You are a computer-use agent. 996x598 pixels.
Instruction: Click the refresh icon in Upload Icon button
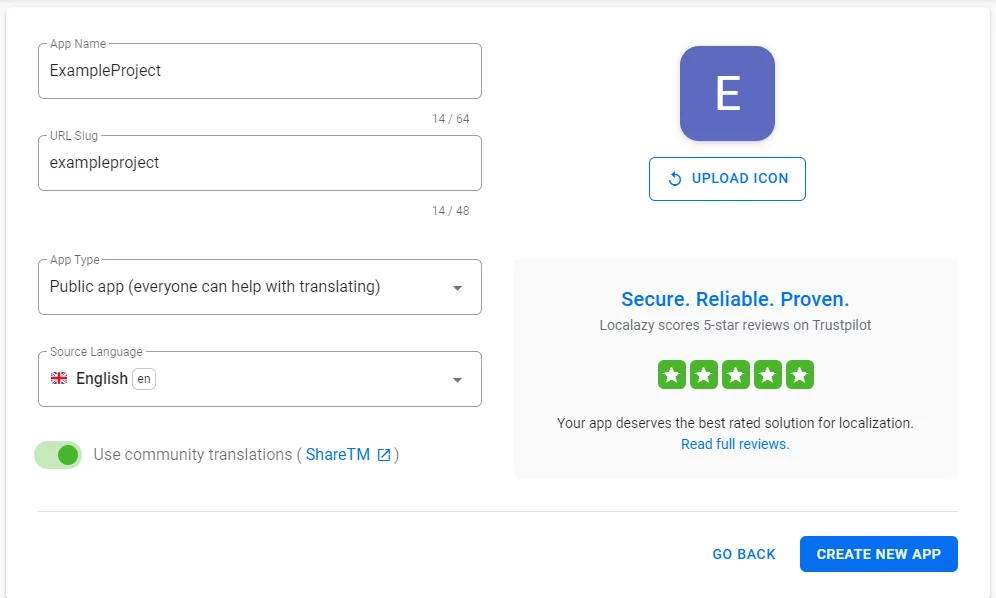[675, 179]
